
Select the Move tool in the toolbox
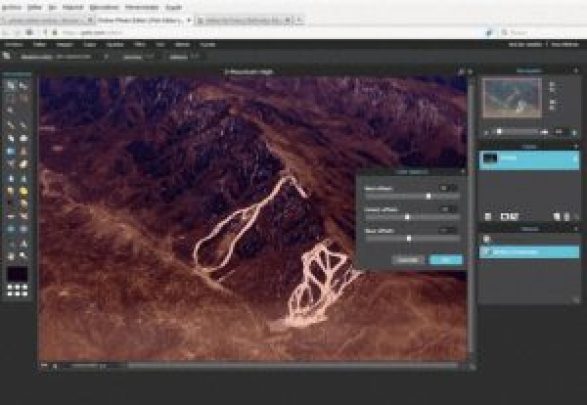24,85
